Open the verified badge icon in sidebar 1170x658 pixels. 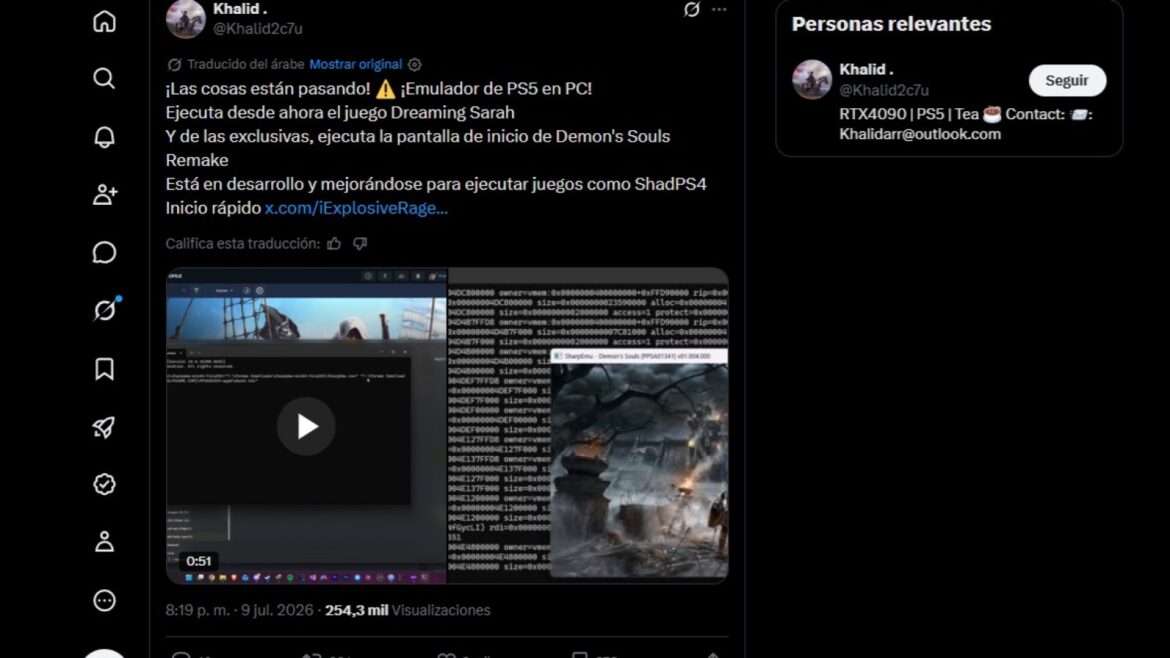click(x=104, y=484)
